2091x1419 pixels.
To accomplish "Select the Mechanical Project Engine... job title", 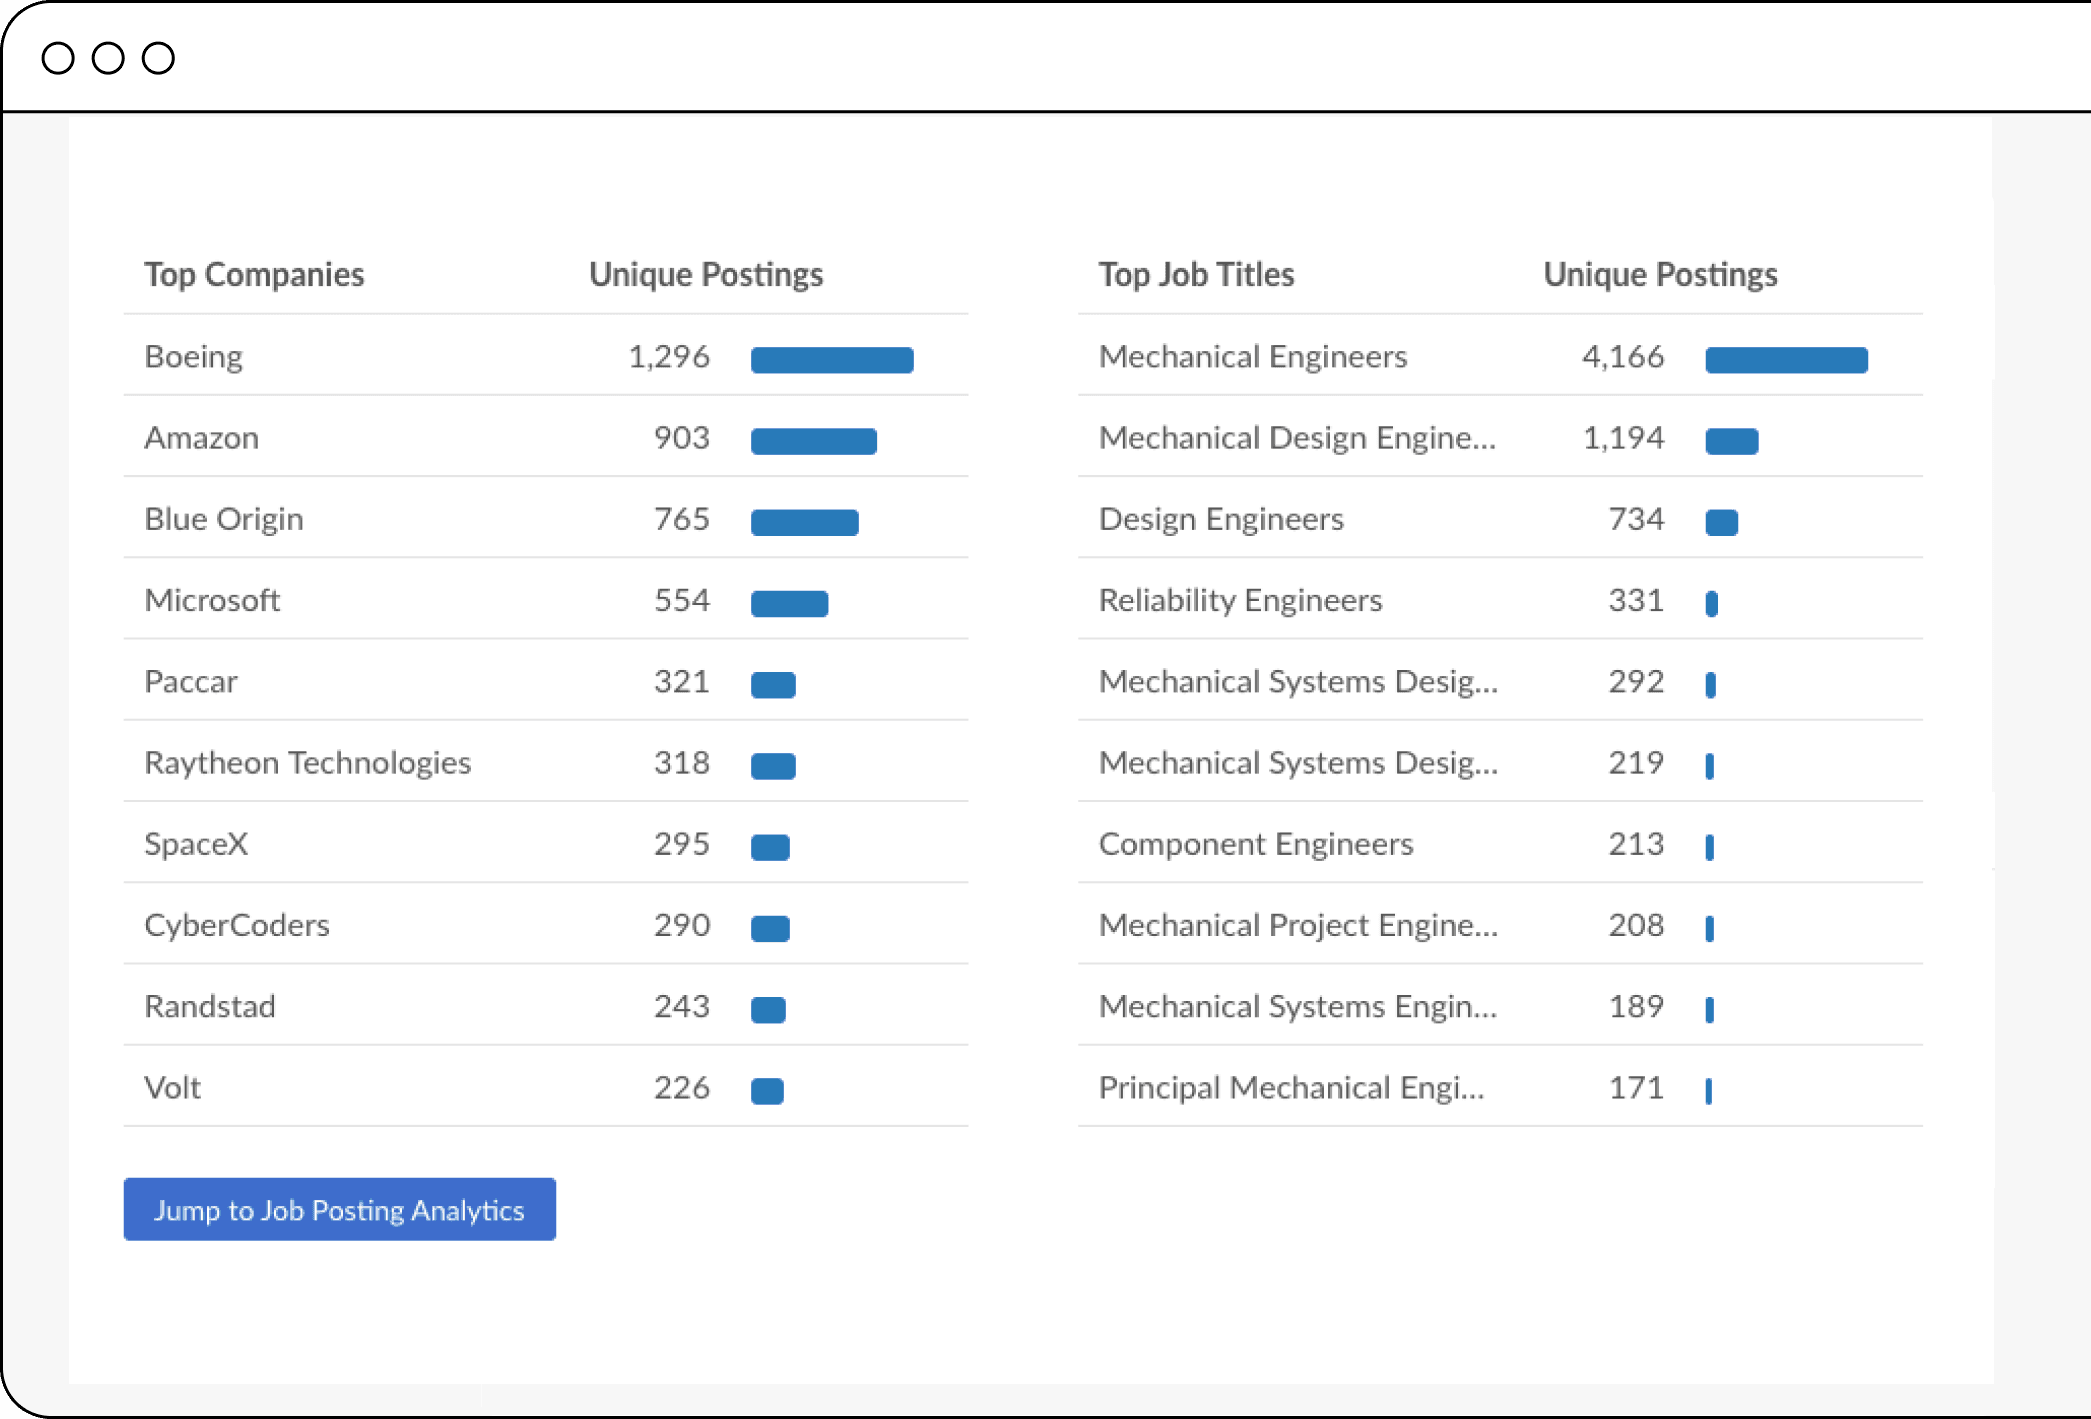I will (x=1298, y=925).
